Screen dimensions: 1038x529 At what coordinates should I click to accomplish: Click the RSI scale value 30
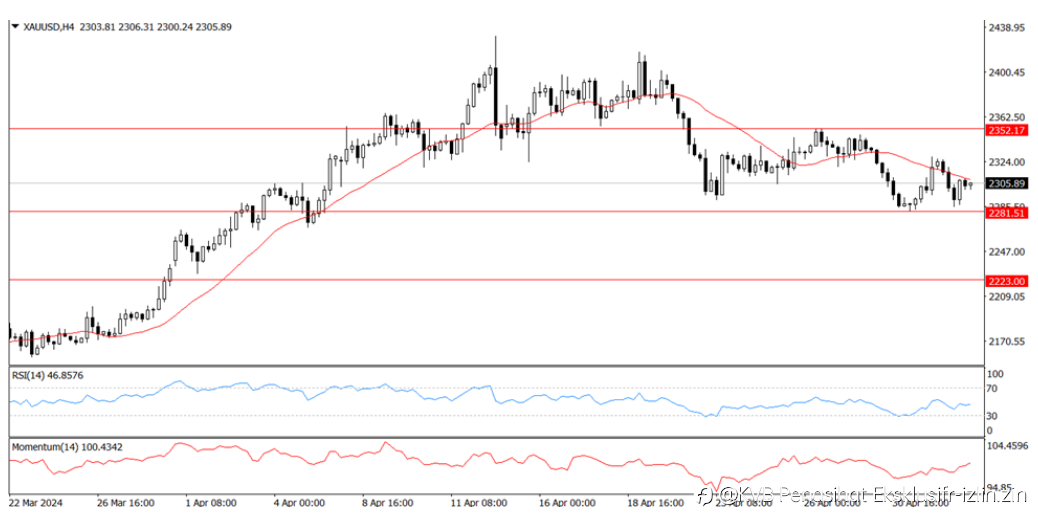click(992, 416)
